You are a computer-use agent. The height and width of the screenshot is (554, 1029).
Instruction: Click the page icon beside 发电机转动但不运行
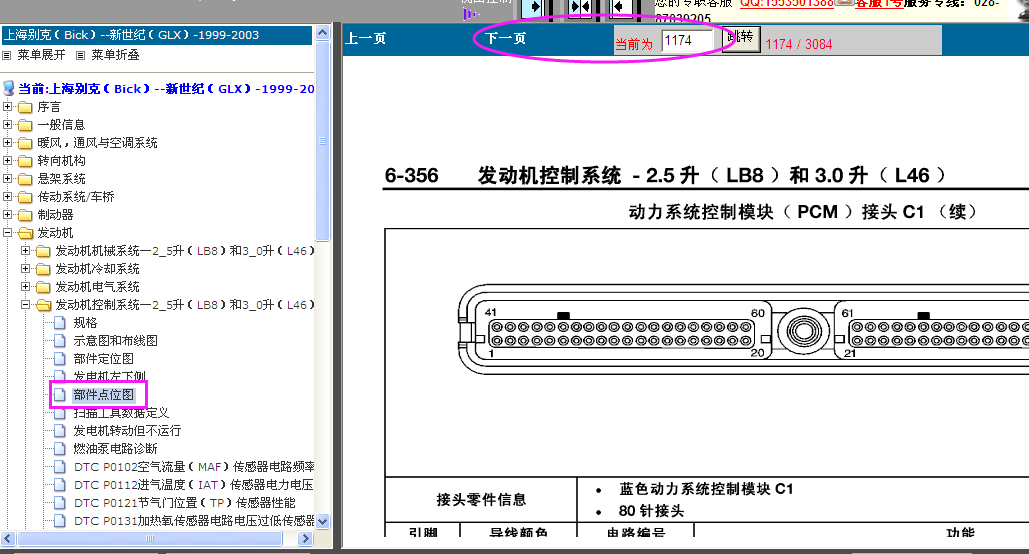pos(60,431)
